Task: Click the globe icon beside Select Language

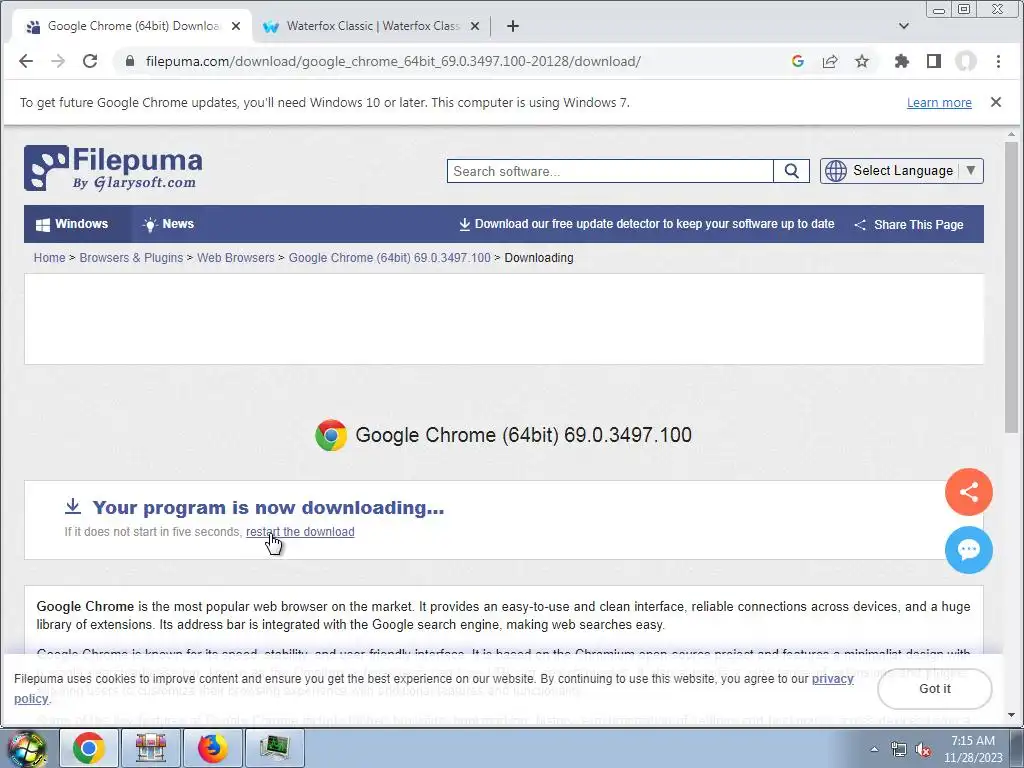Action: [836, 171]
